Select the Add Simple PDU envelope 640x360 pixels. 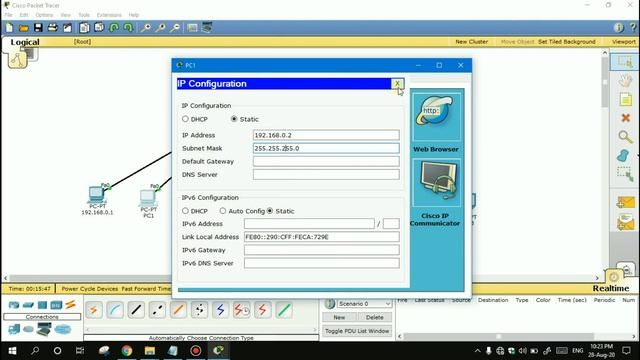(625, 202)
